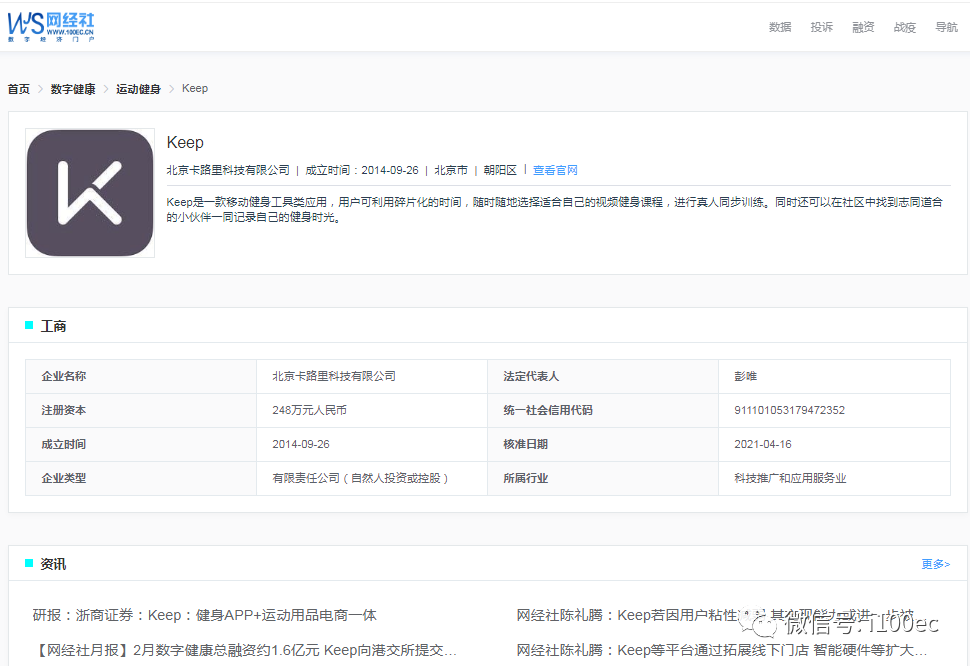Click the 统一社会信用代码 number value
Image resolution: width=970 pixels, height=666 pixels.
(x=789, y=410)
